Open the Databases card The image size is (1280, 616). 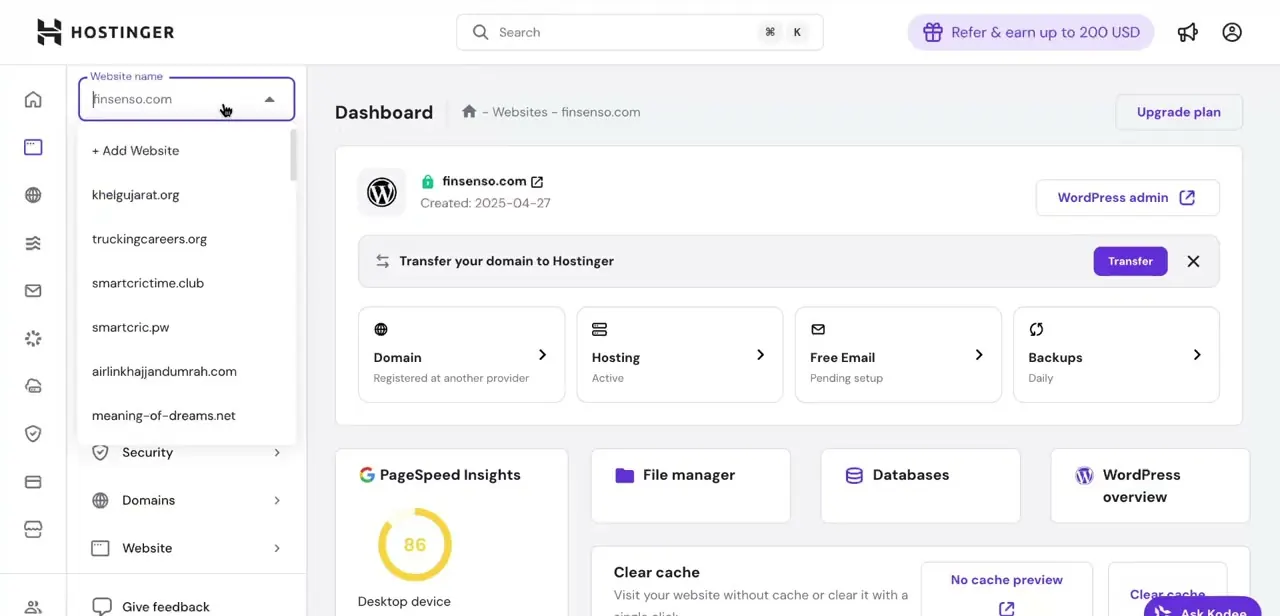pos(920,485)
